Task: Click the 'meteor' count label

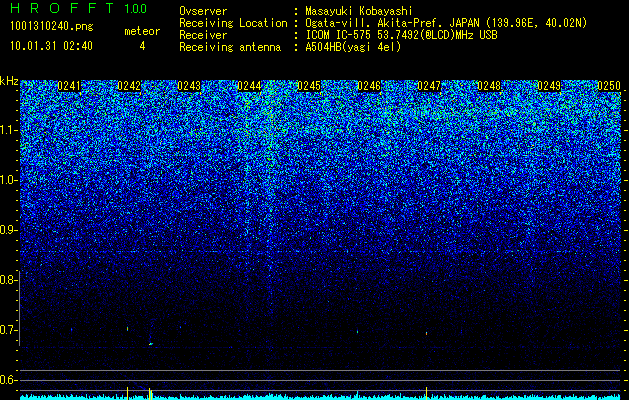Action: click(x=142, y=31)
